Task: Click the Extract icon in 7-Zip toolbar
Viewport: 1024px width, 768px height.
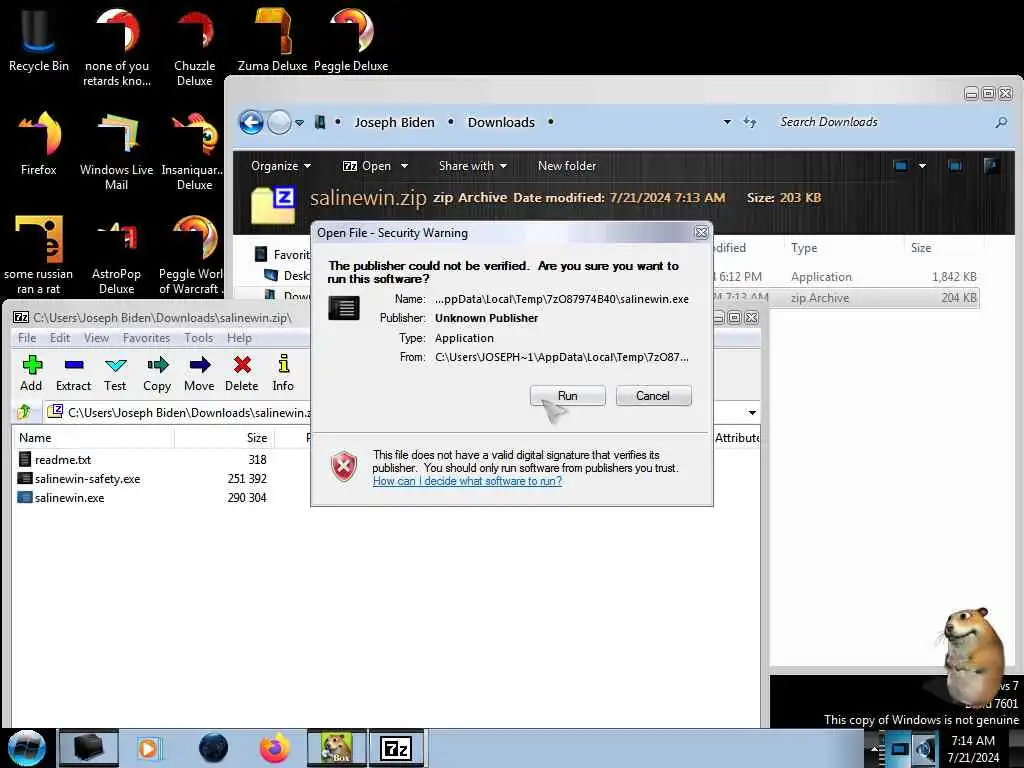Action: 73,374
